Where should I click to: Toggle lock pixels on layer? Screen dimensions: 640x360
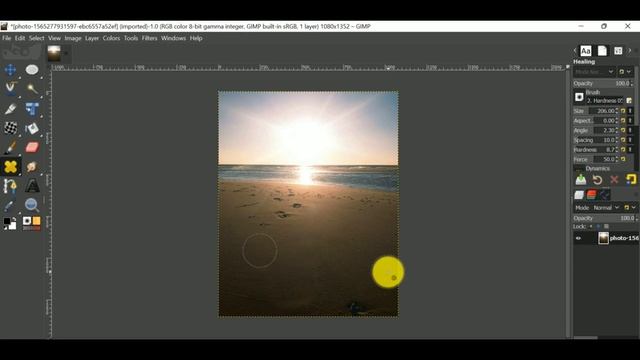tap(591, 227)
